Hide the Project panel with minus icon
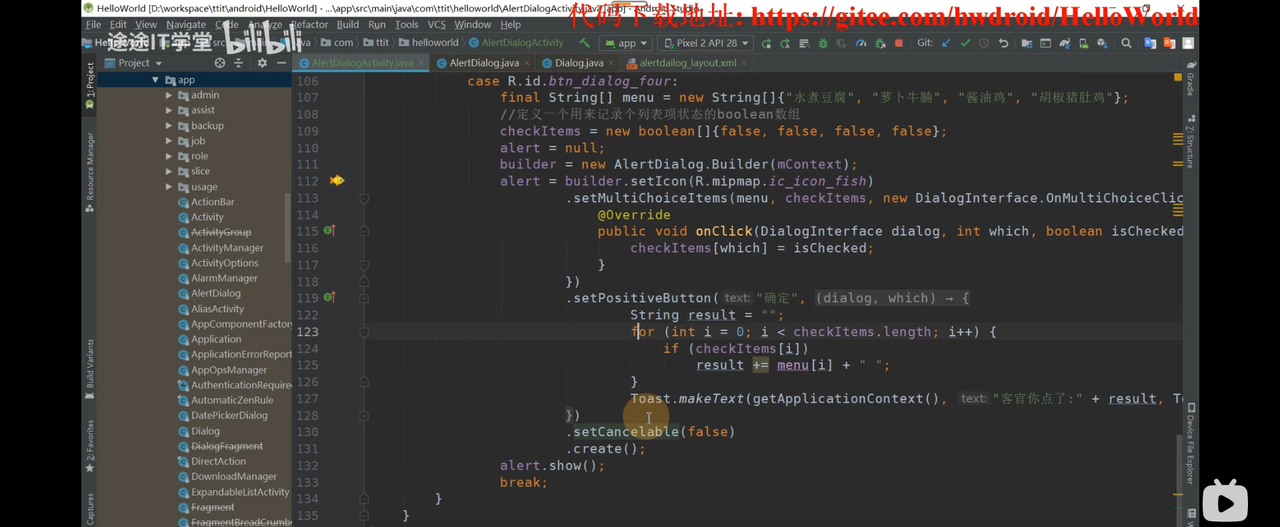Viewport: 1280px width, 527px height. [281, 62]
